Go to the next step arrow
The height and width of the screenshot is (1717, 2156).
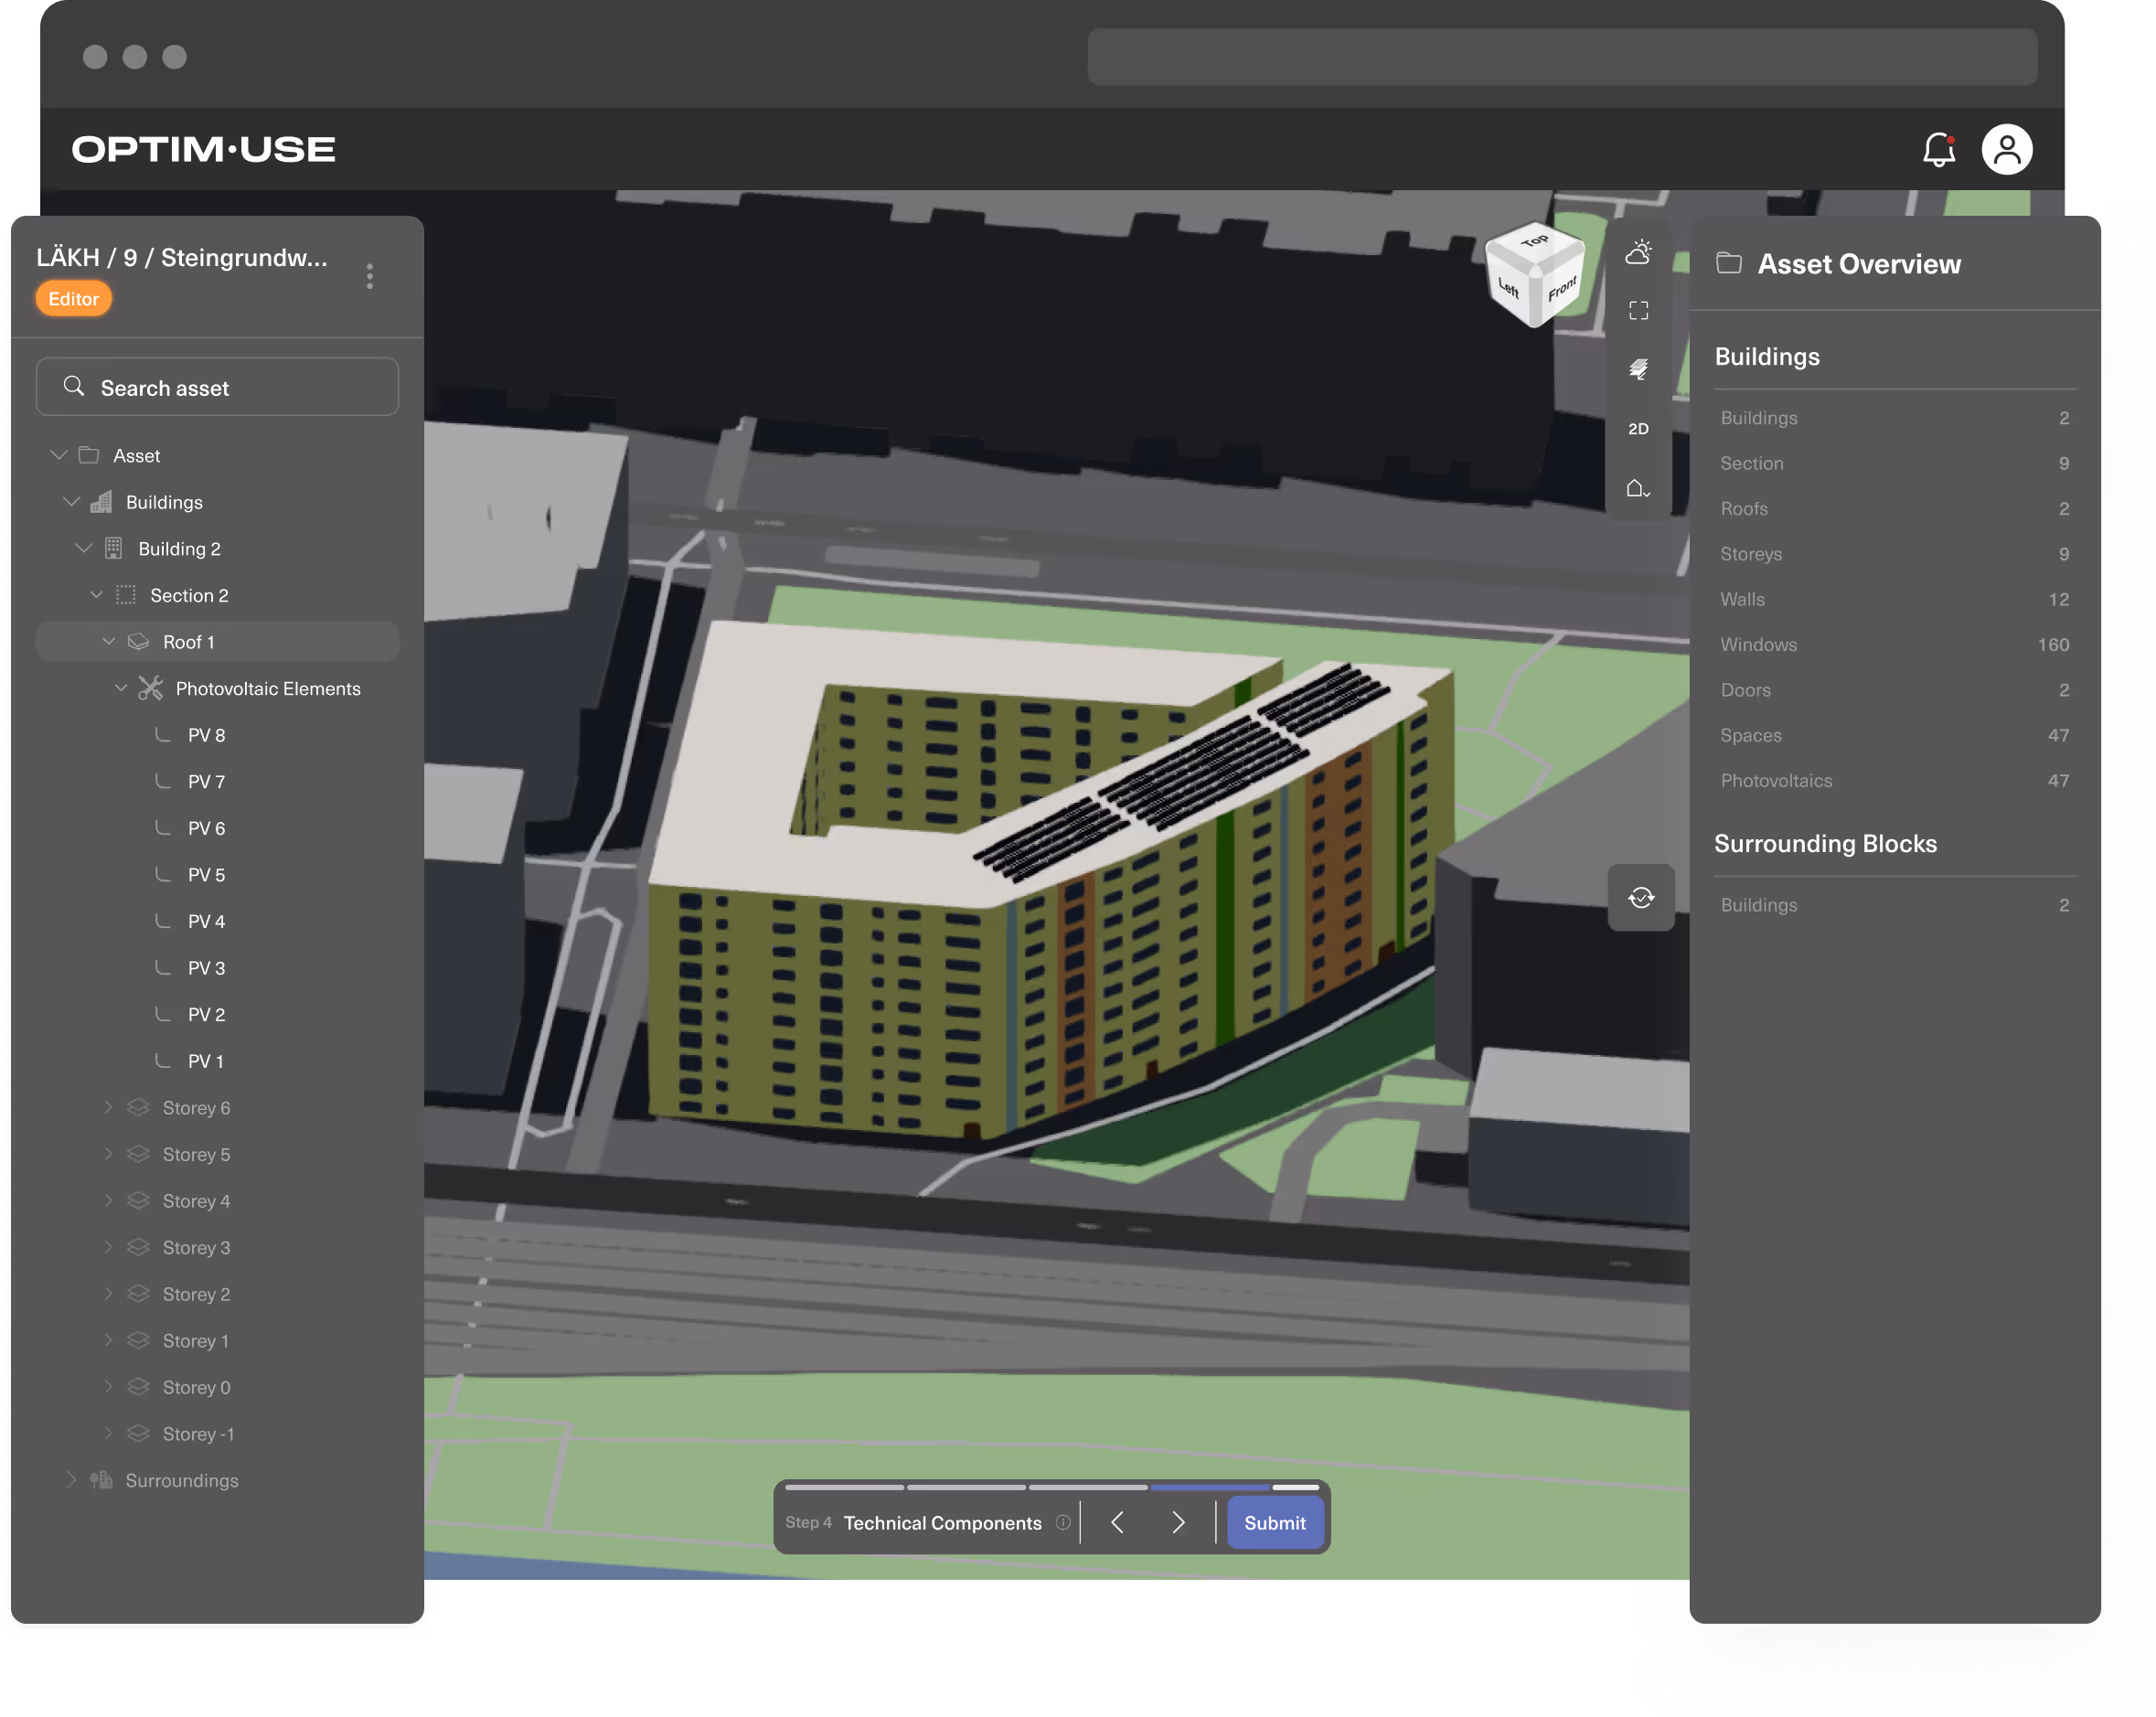tap(1178, 1522)
